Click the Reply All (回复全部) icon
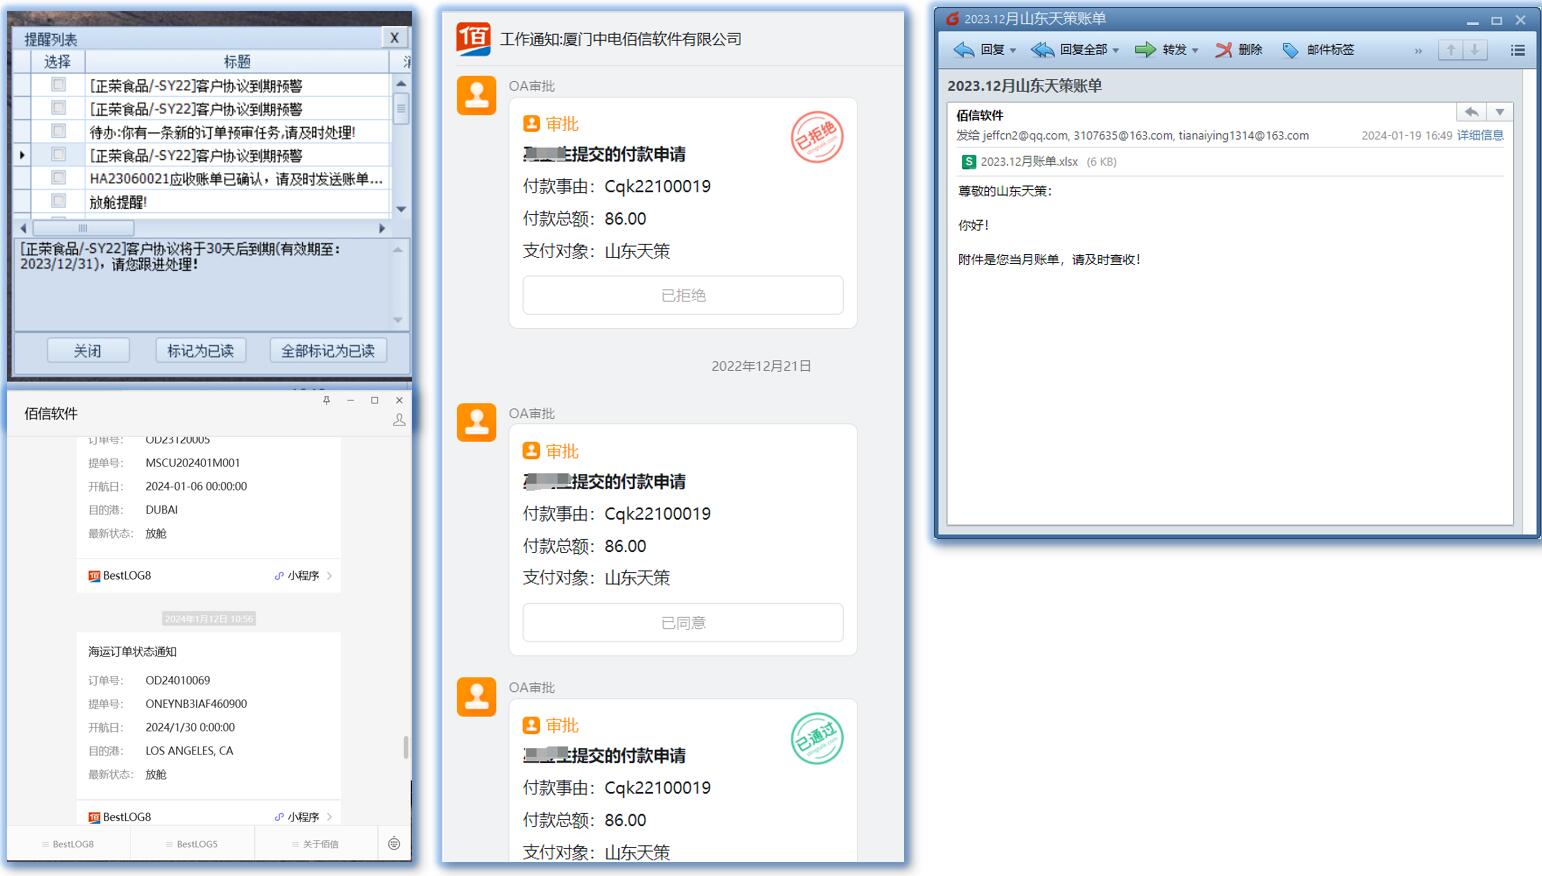Image resolution: width=1542 pixels, height=876 pixels. click(x=1043, y=50)
